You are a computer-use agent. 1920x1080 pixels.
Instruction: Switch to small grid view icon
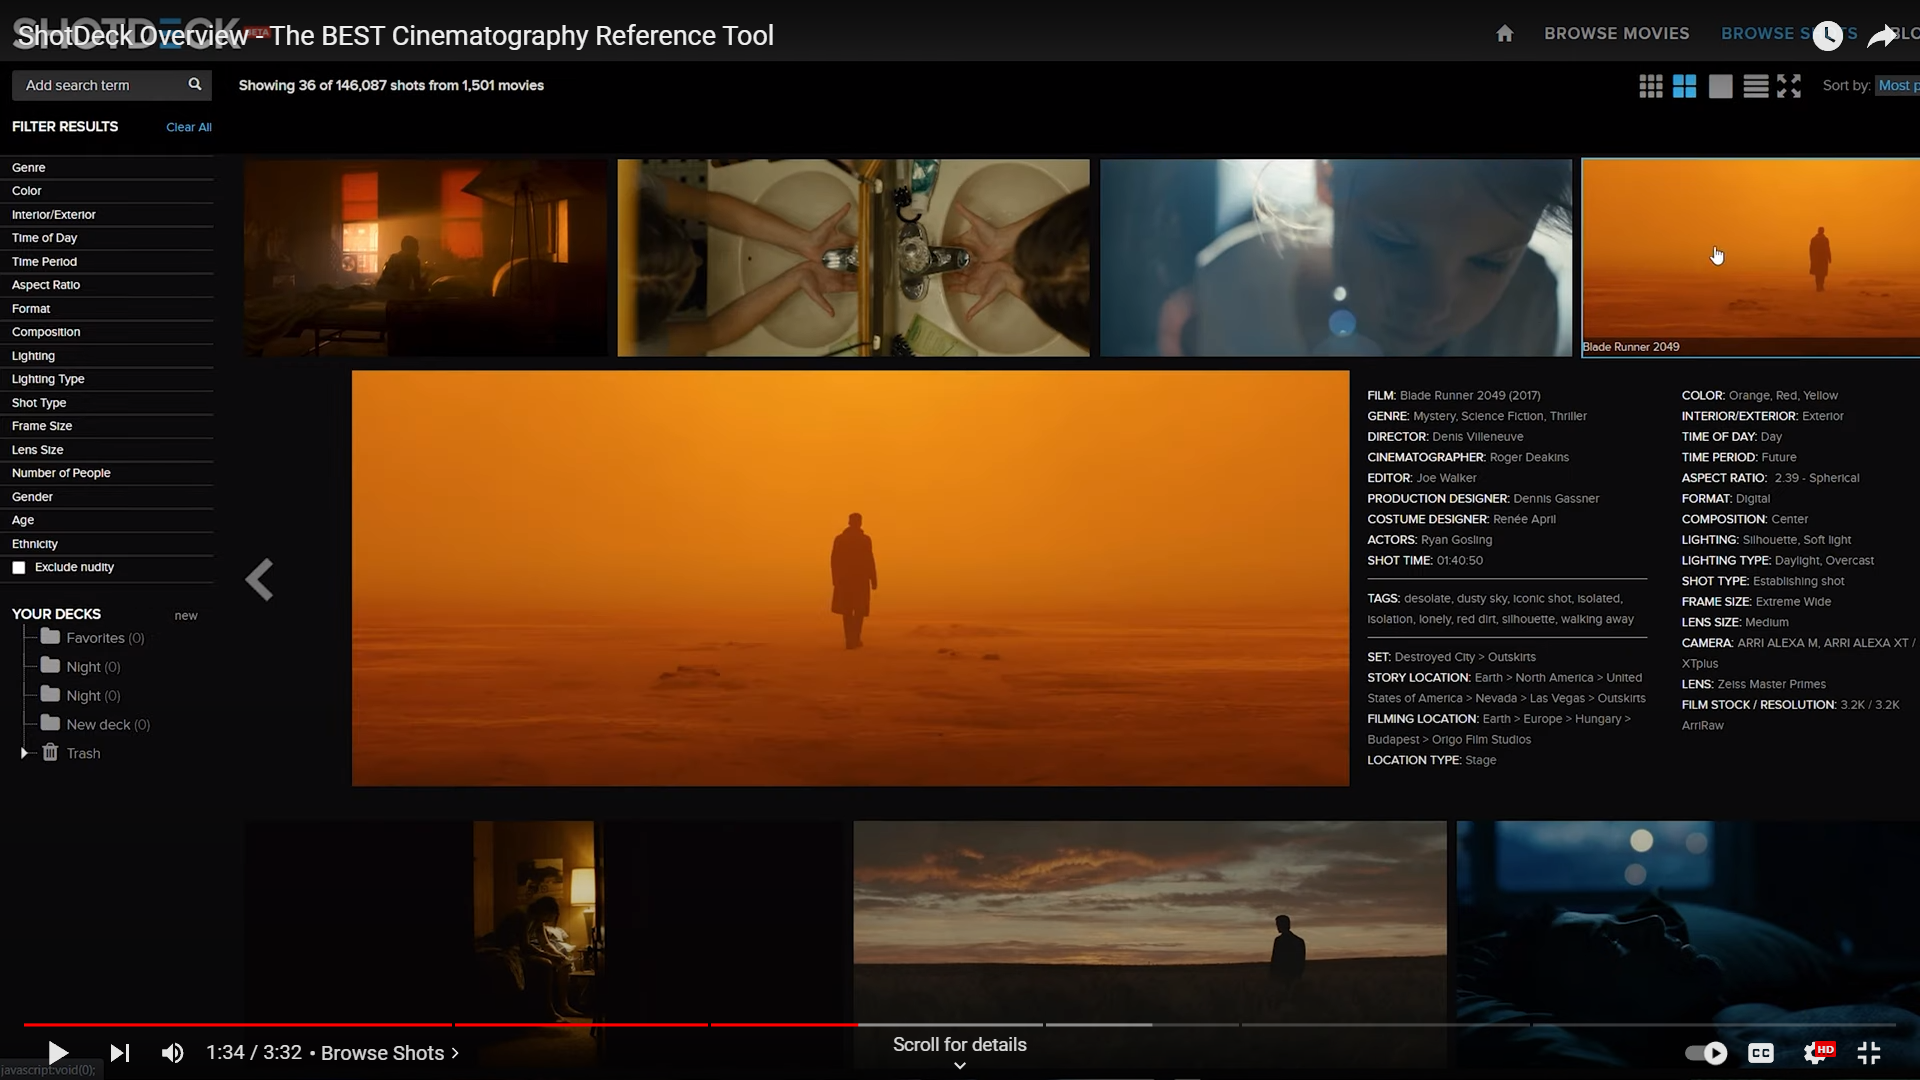pos(1651,86)
